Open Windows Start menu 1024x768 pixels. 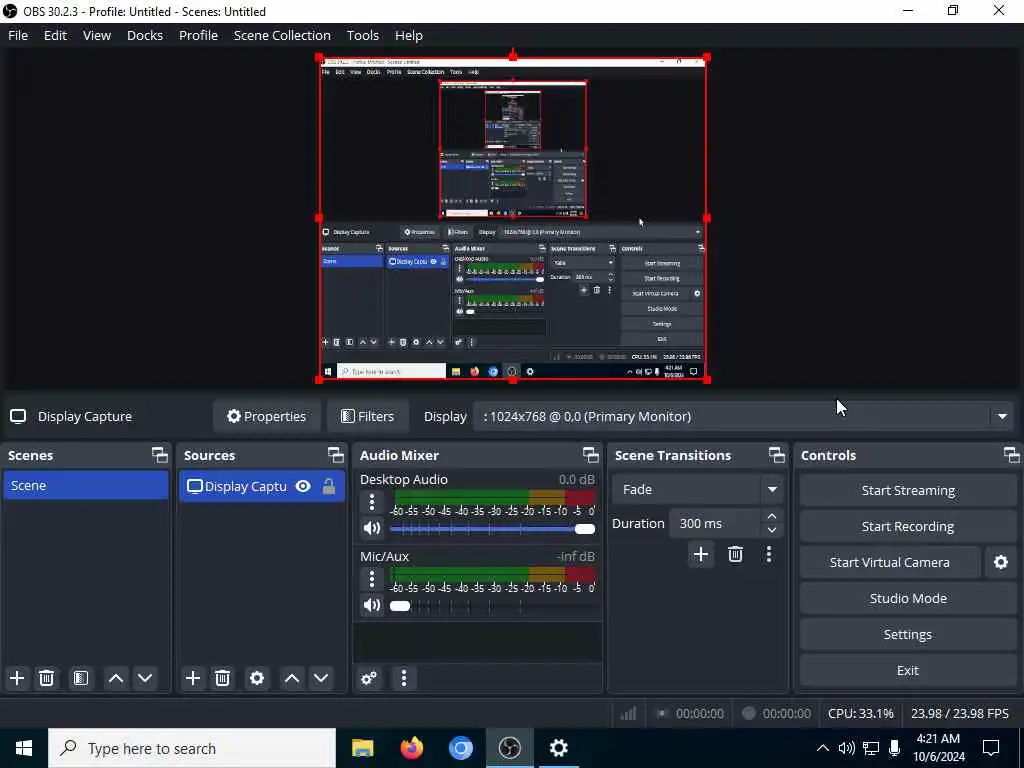[24, 748]
